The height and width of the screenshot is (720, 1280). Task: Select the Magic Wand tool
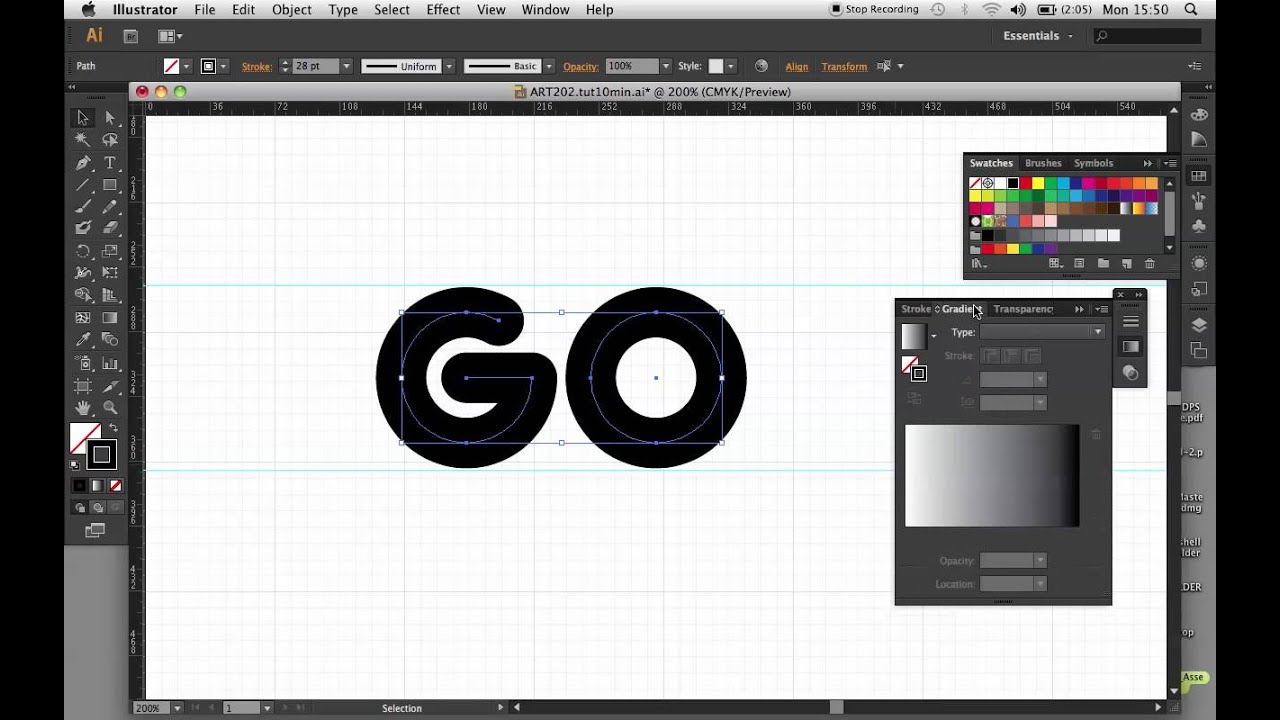click(x=83, y=140)
